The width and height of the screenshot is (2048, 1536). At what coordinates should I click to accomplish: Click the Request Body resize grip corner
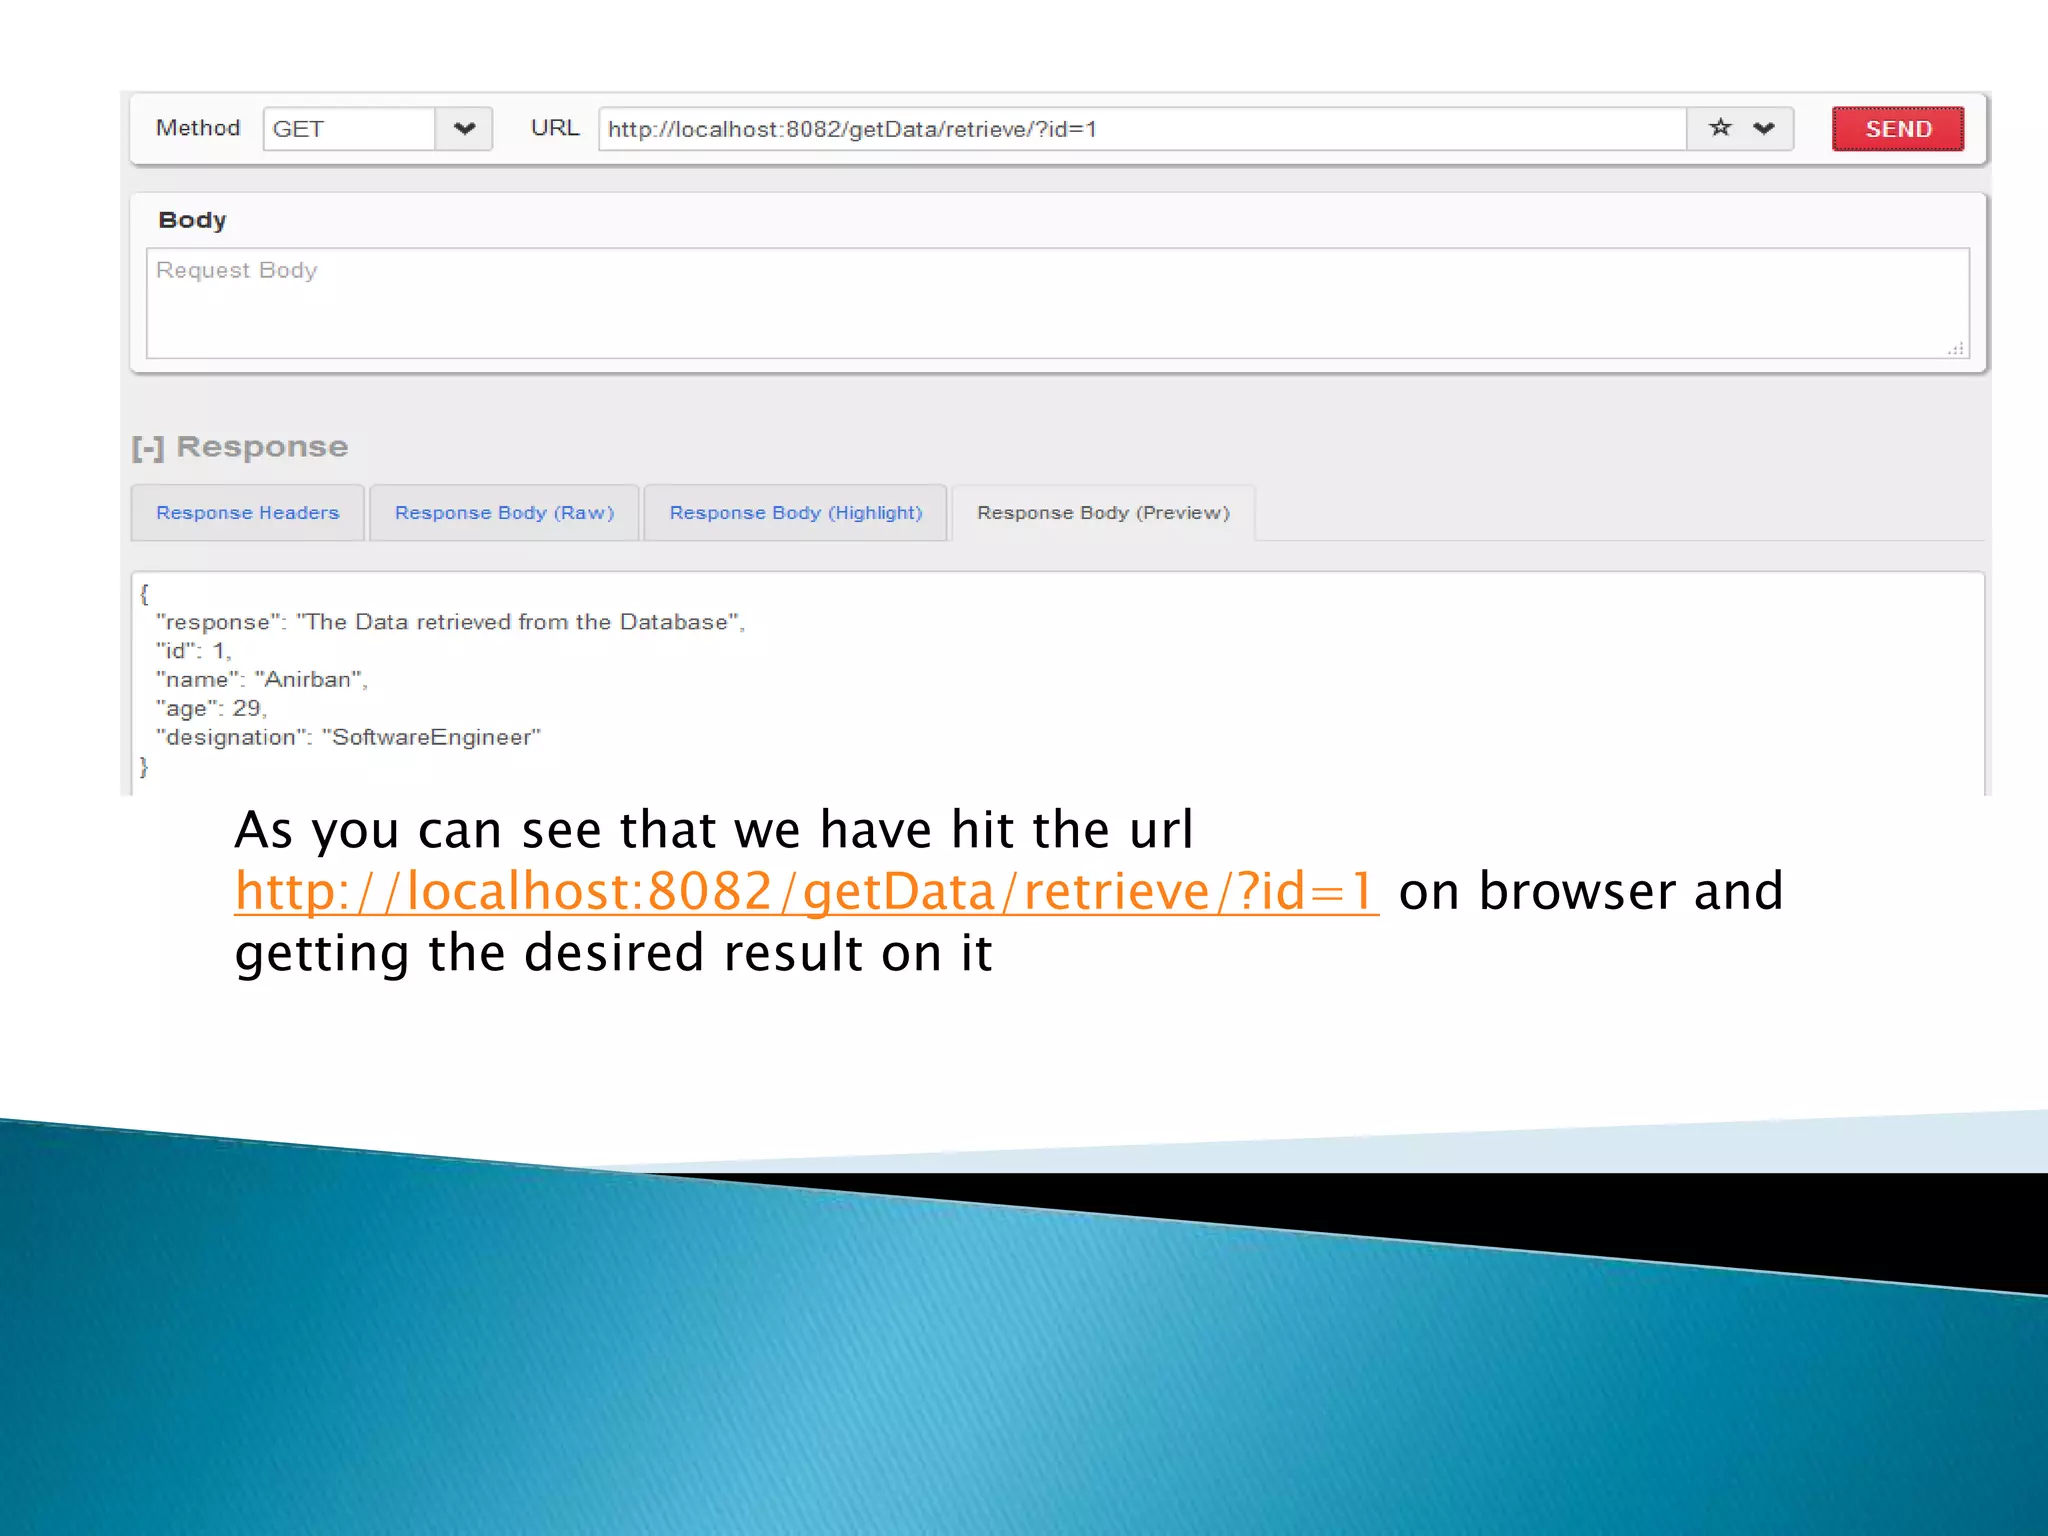pyautogui.click(x=1957, y=348)
